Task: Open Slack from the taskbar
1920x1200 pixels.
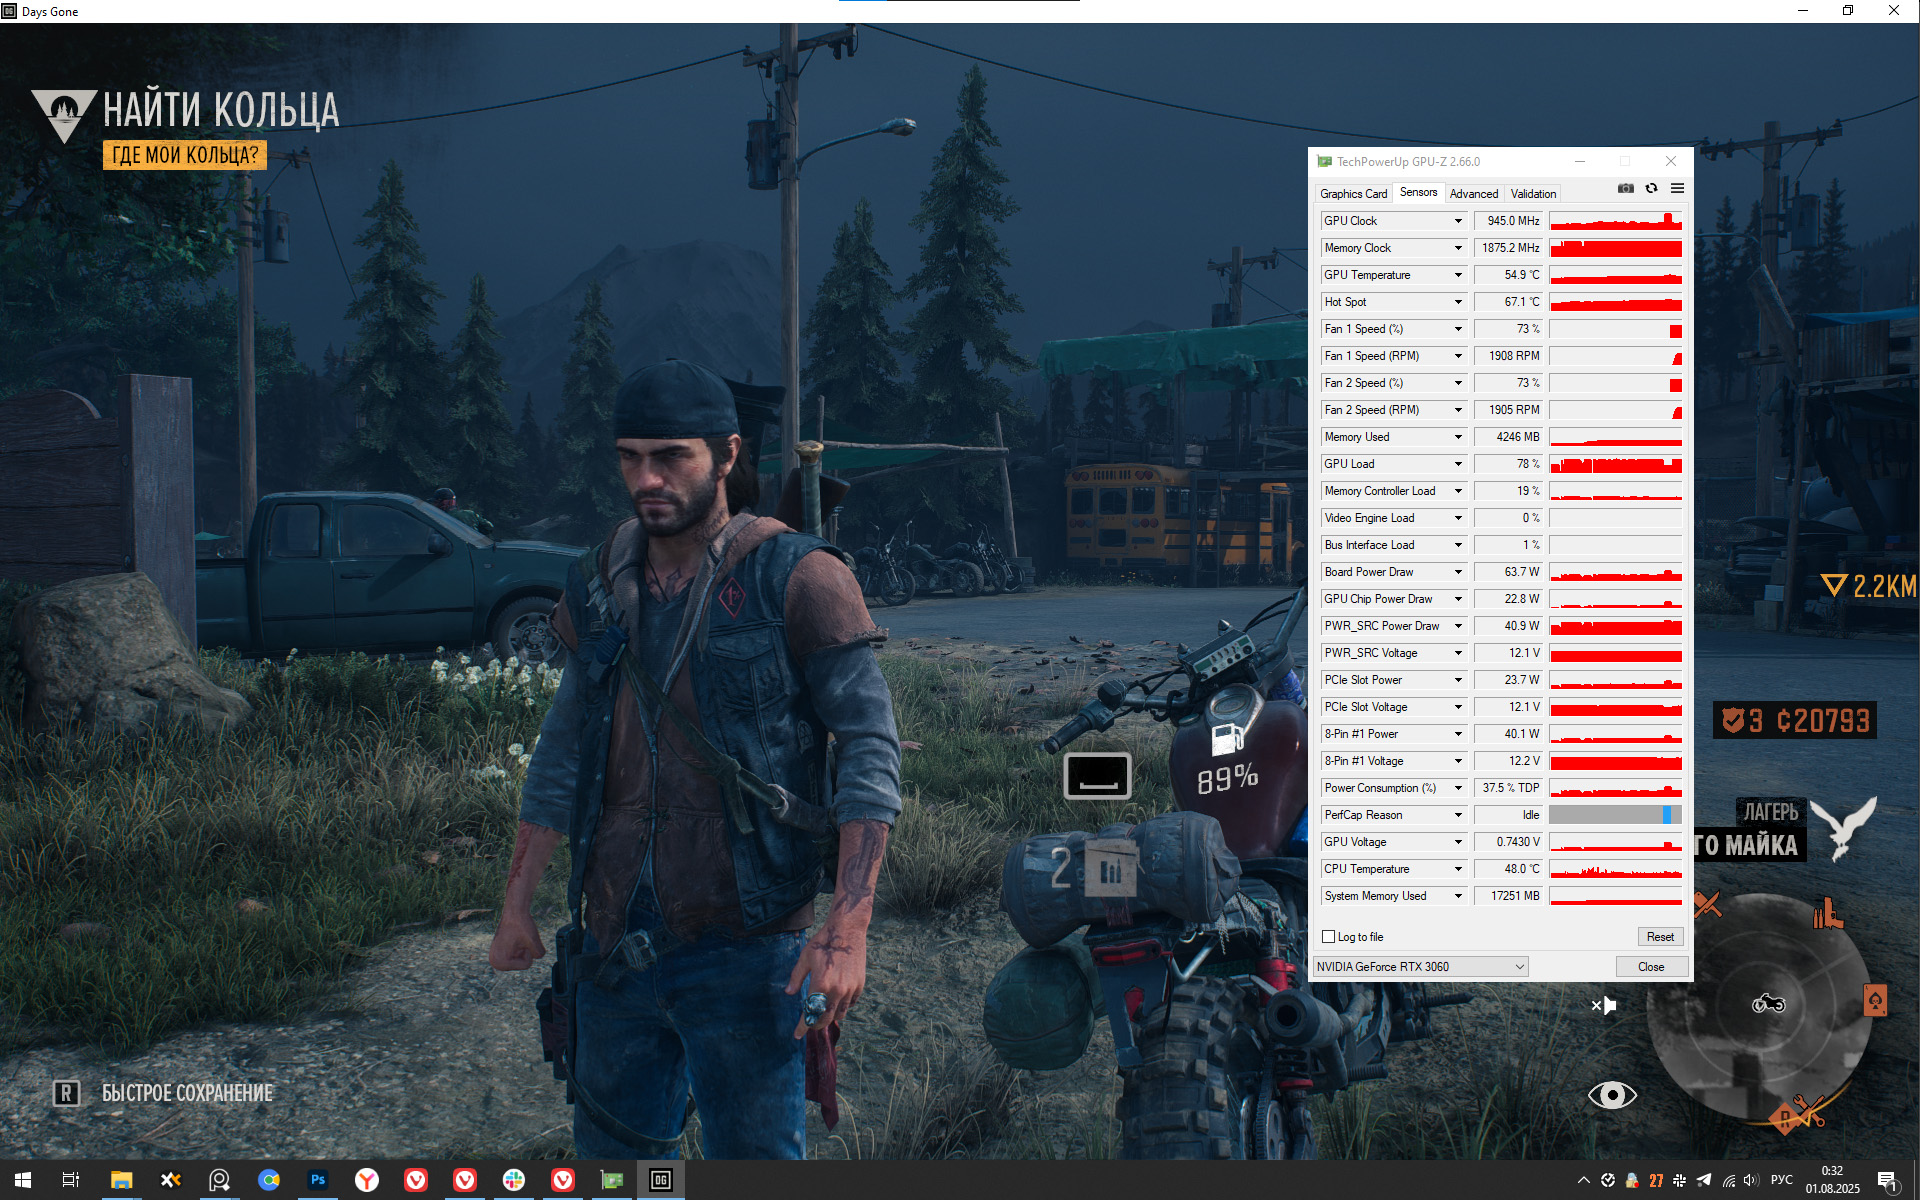Action: 514,1180
